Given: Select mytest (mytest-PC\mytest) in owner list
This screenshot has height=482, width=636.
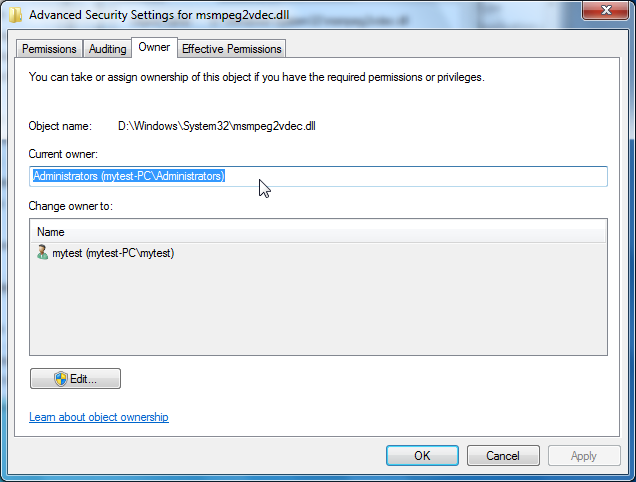Looking at the screenshot, I should pos(113,253).
